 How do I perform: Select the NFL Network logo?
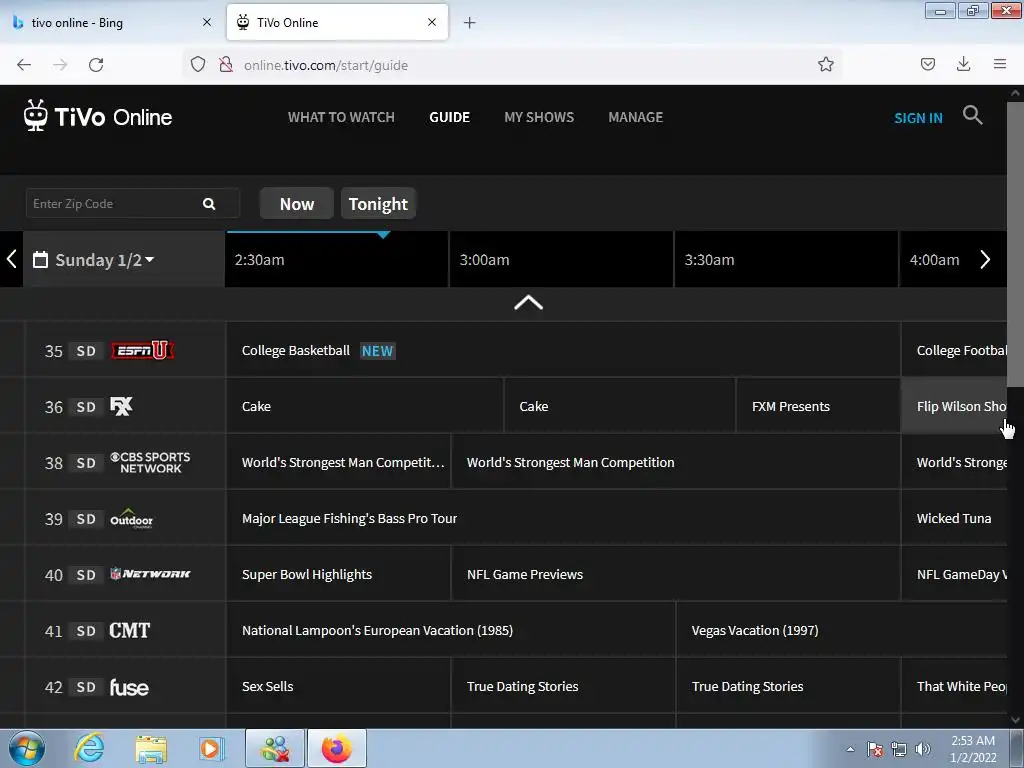click(150, 574)
